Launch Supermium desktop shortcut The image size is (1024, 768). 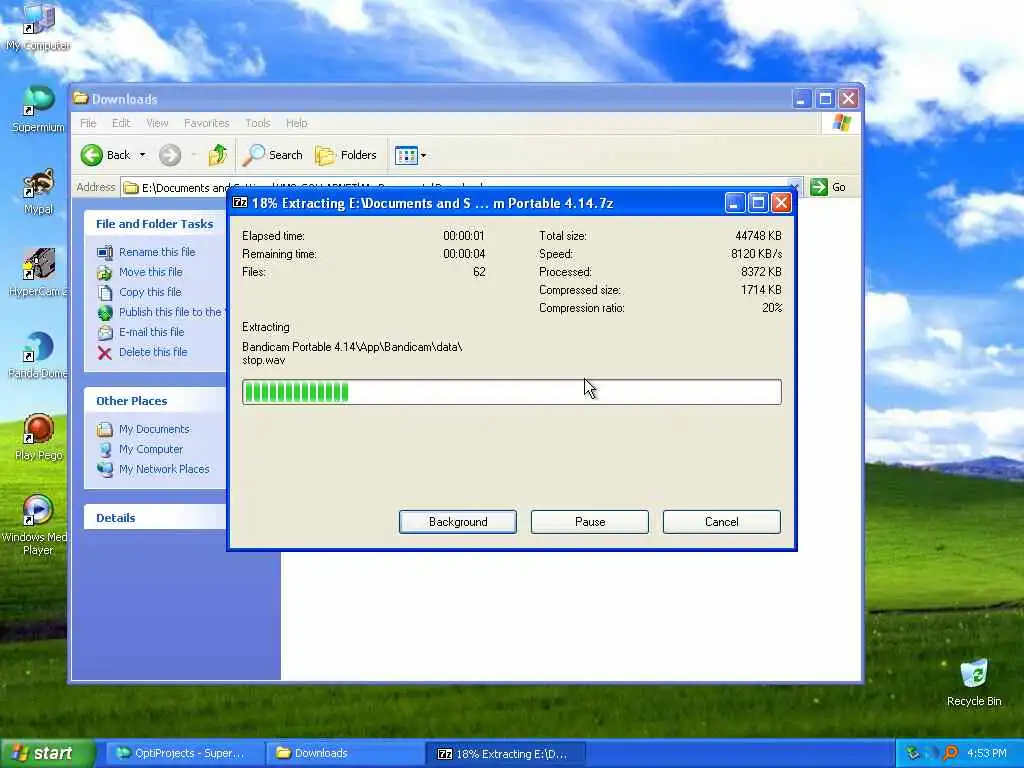38,110
